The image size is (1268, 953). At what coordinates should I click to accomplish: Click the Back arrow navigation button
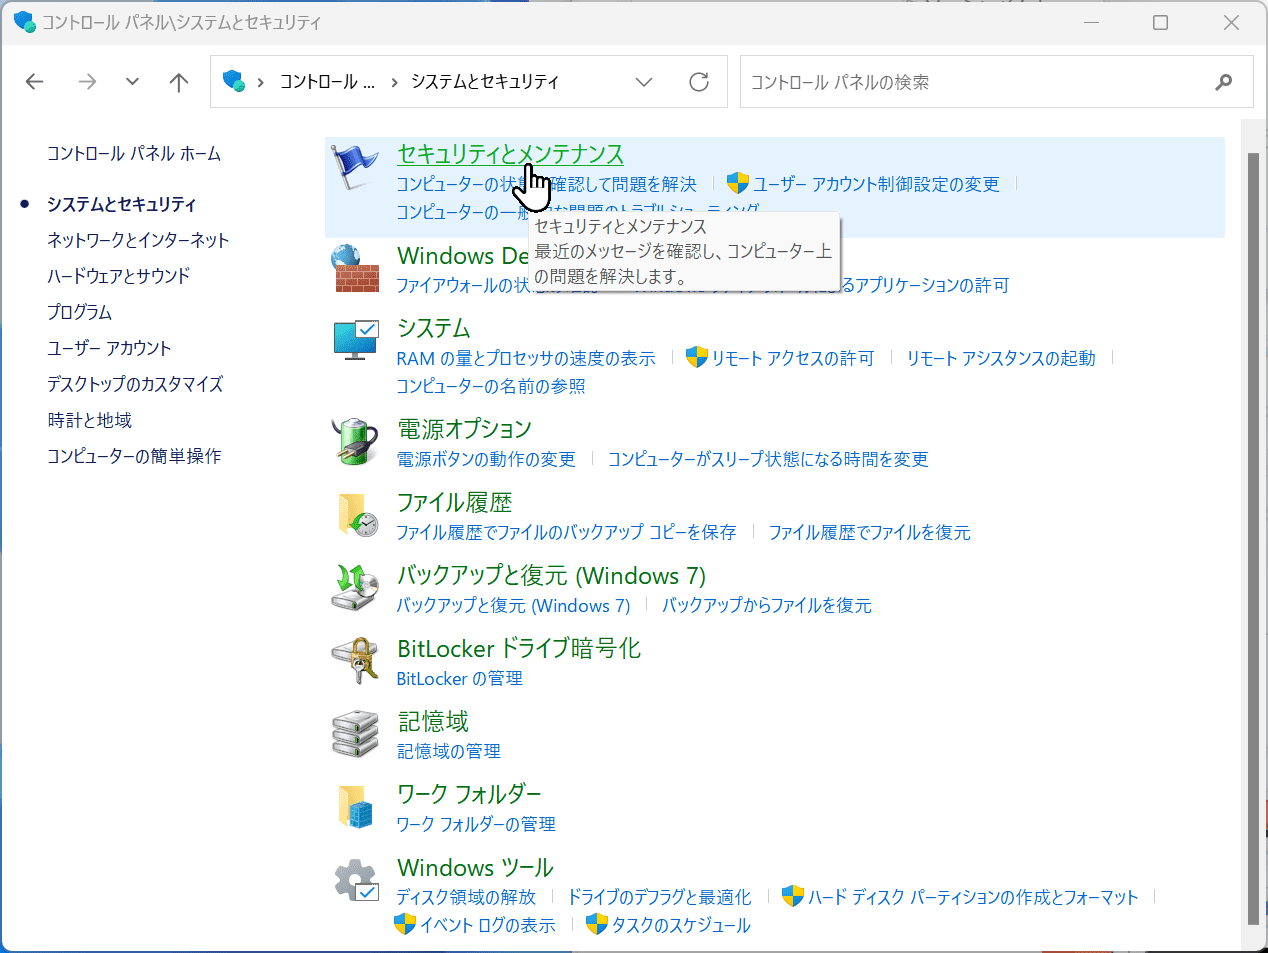point(35,82)
